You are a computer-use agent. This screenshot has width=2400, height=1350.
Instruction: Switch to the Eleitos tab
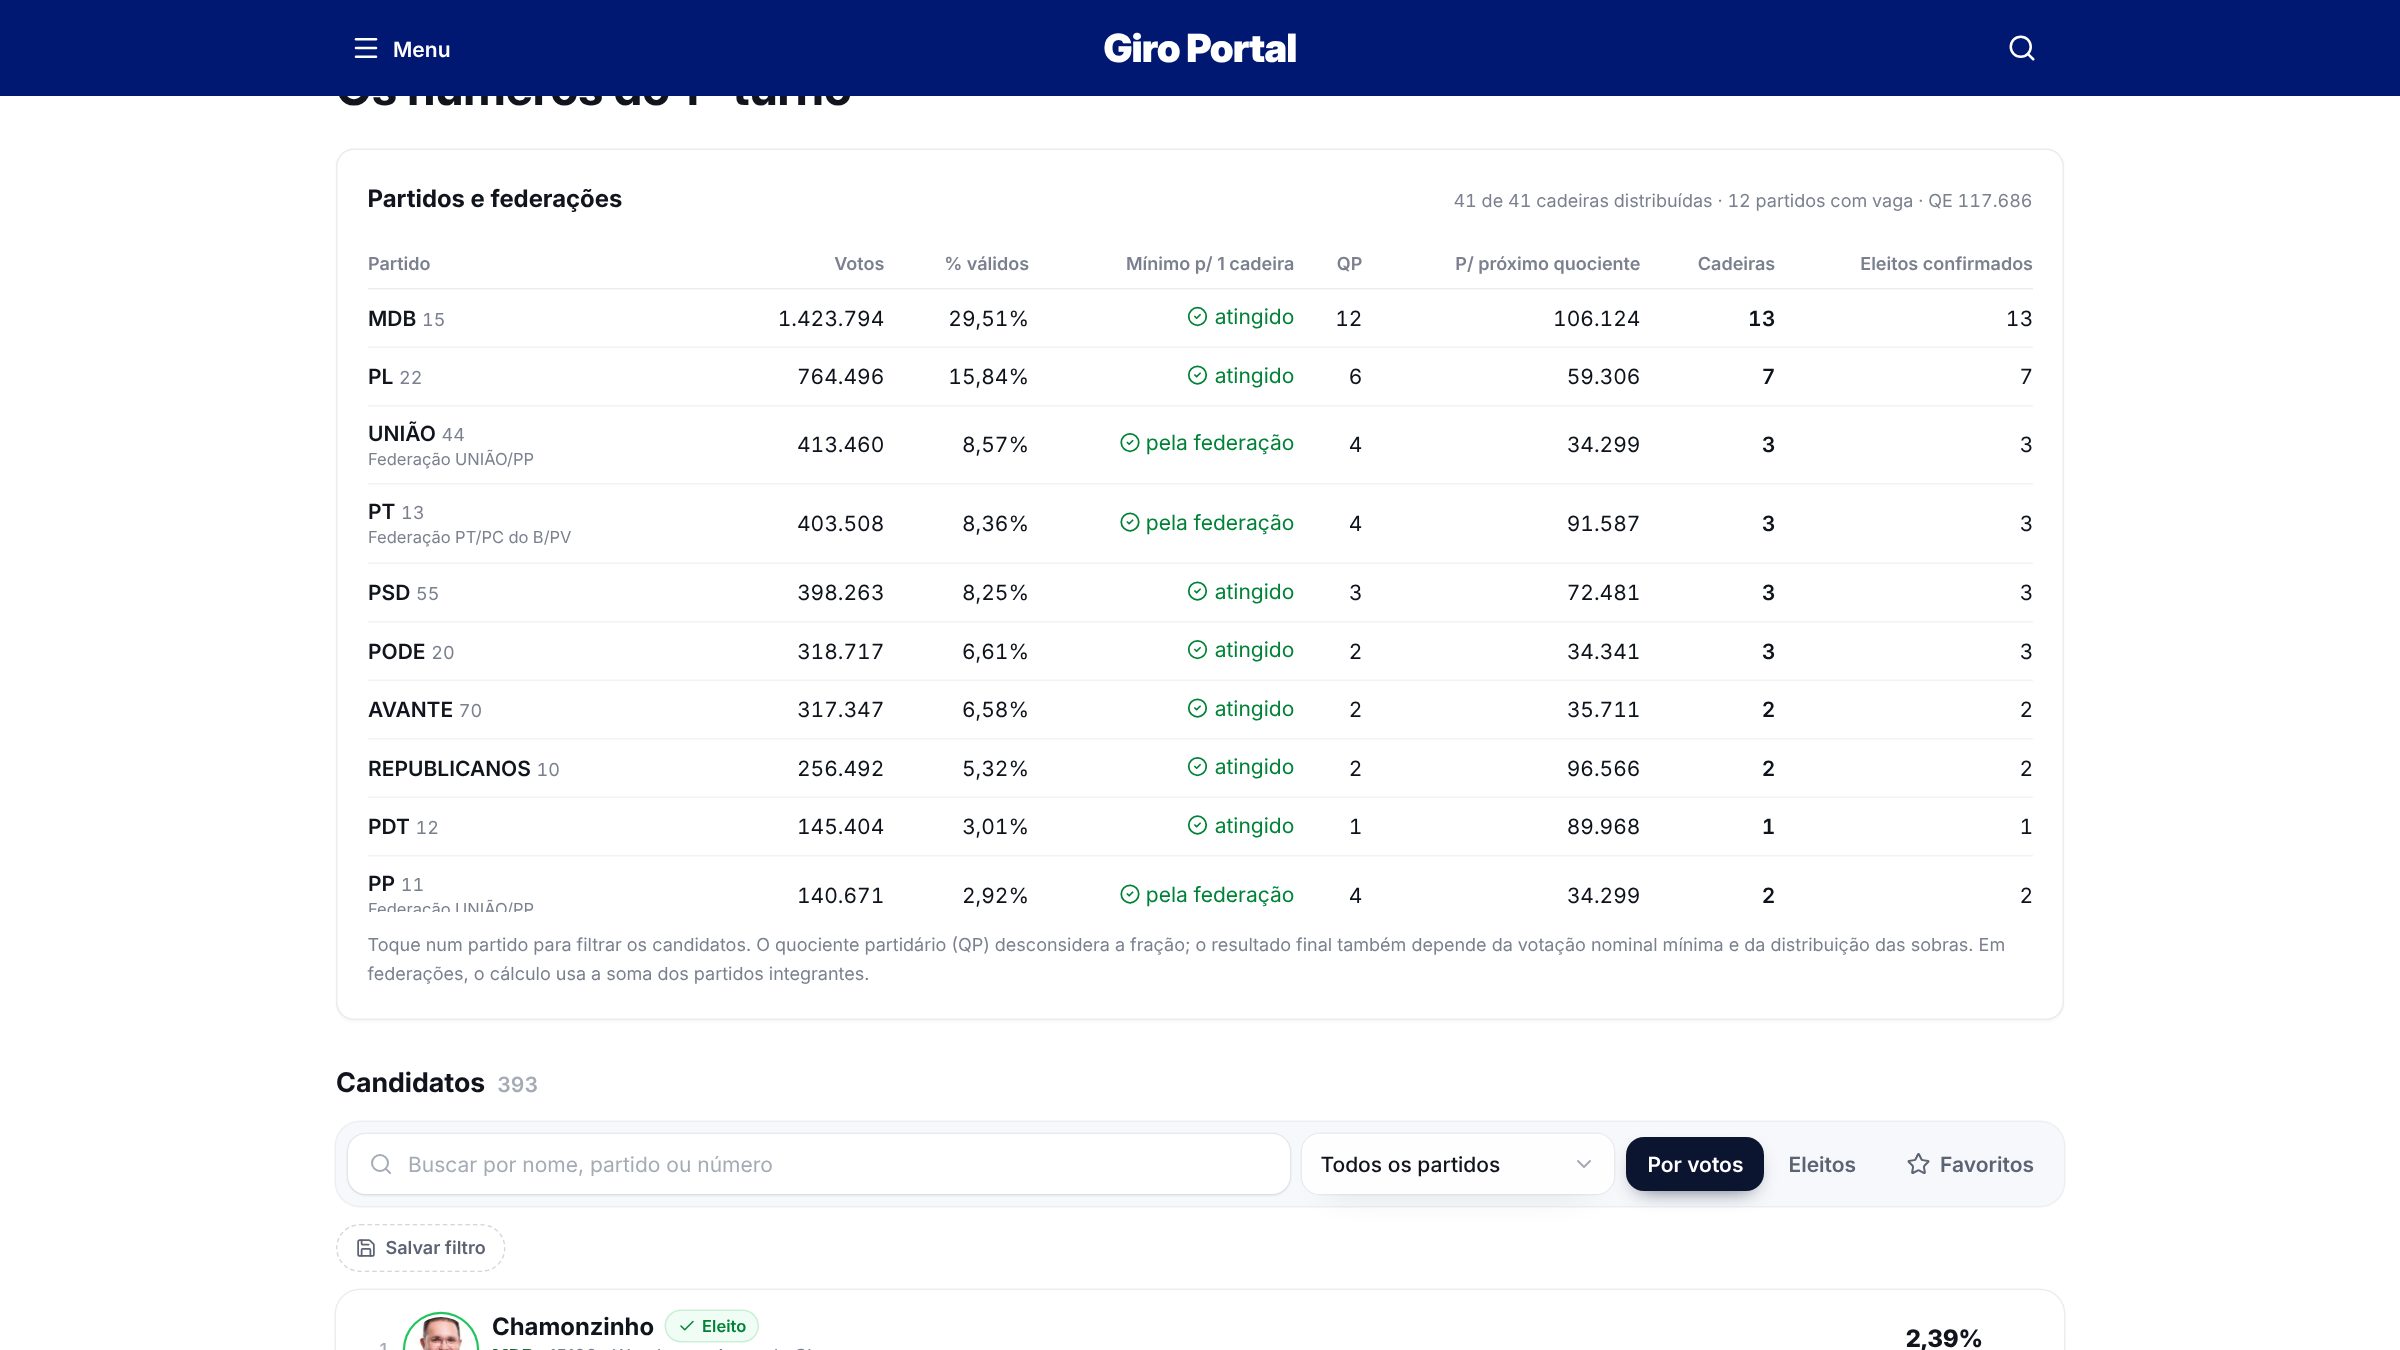1821,1164
